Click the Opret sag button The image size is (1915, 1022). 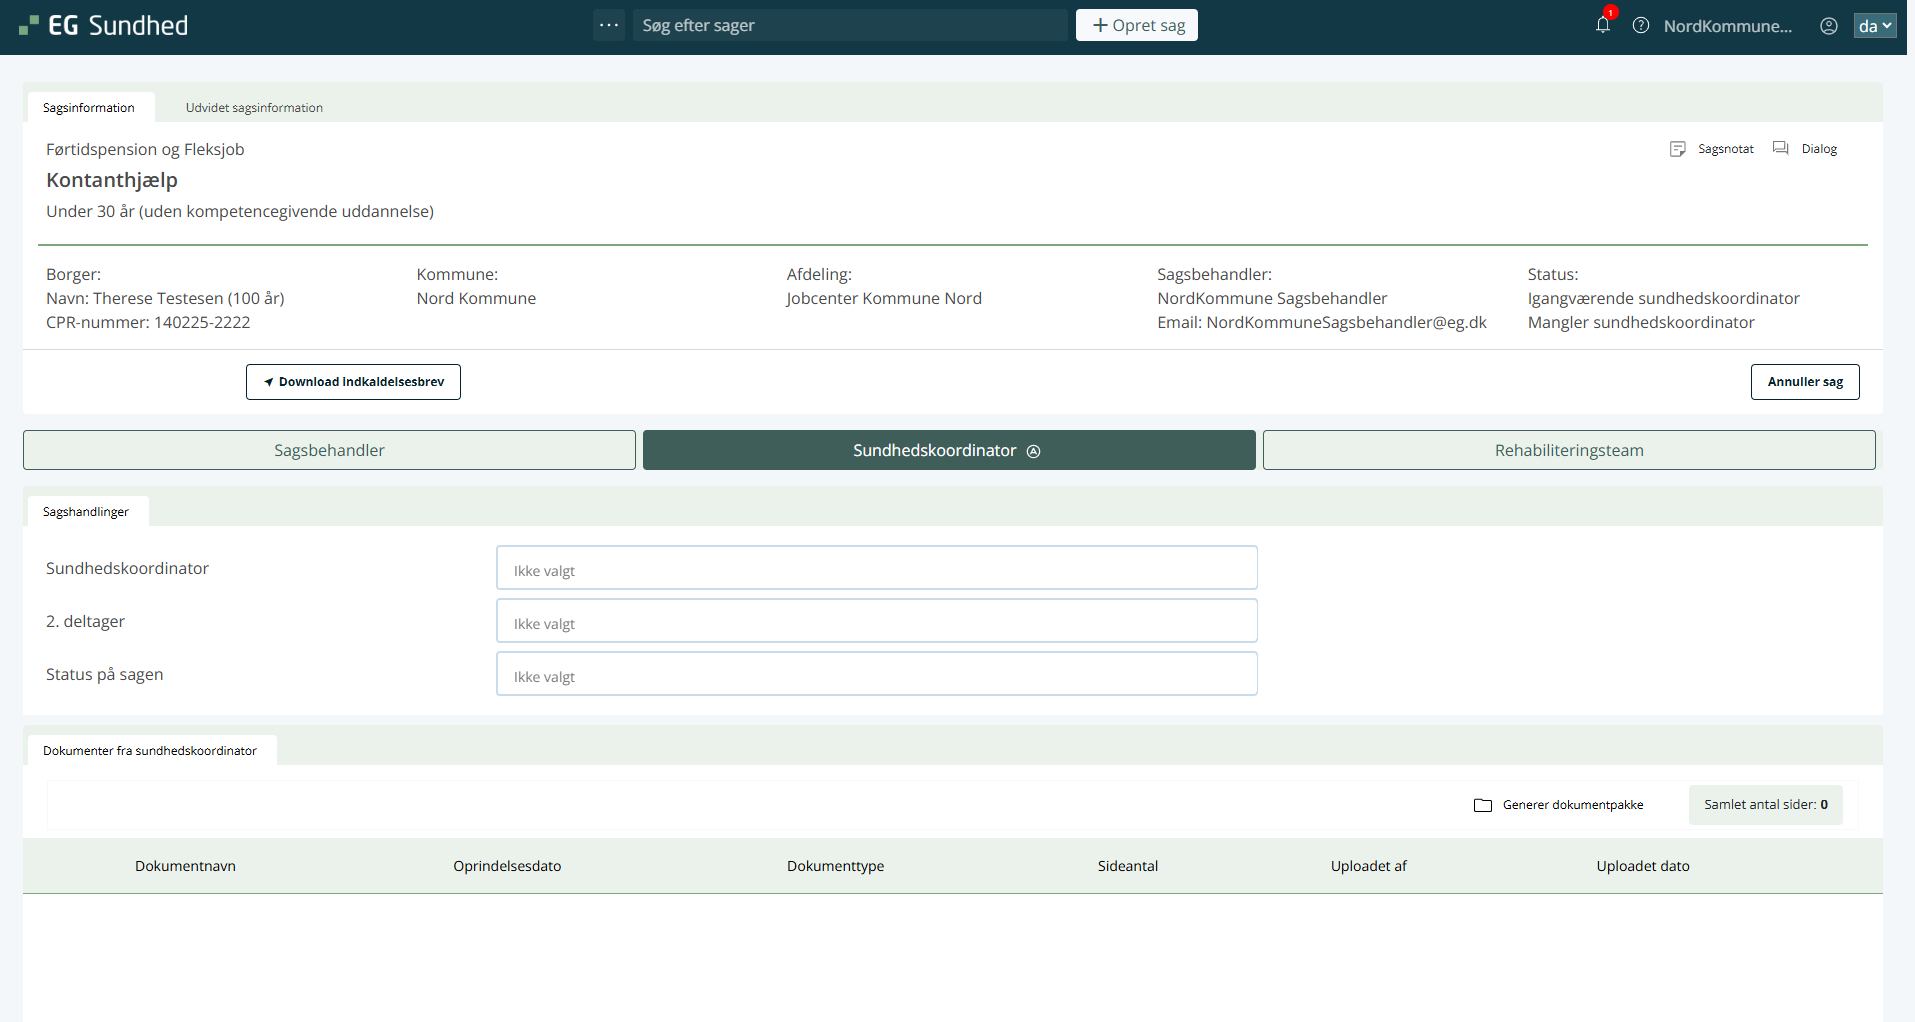pyautogui.click(x=1137, y=25)
